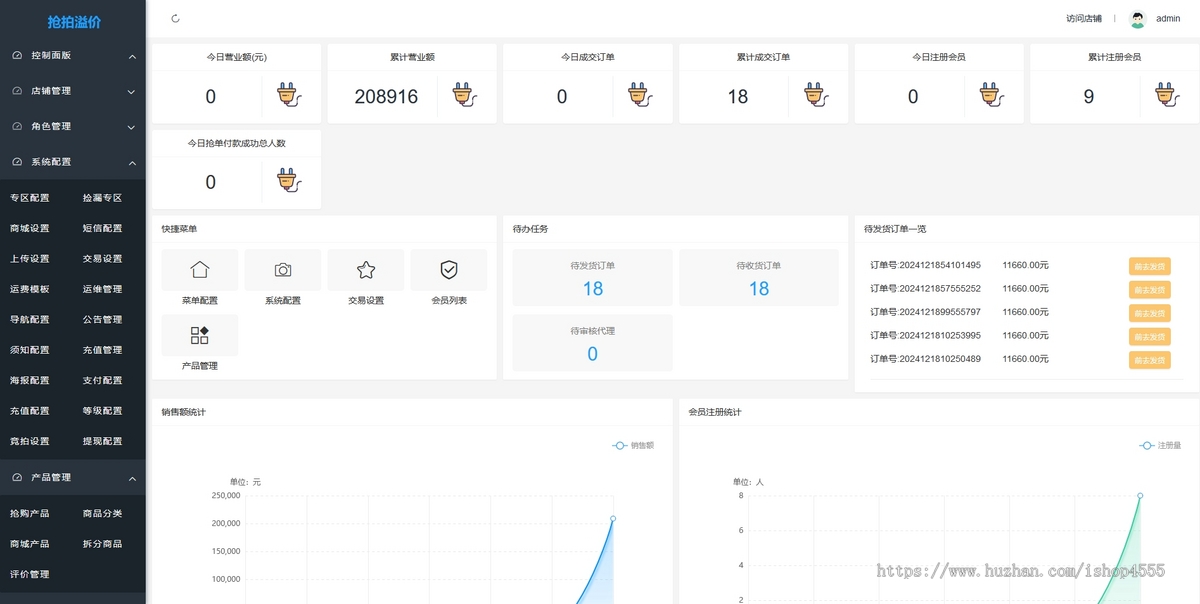
Task: Open the 待发货订单 task card
Action: 593,278
